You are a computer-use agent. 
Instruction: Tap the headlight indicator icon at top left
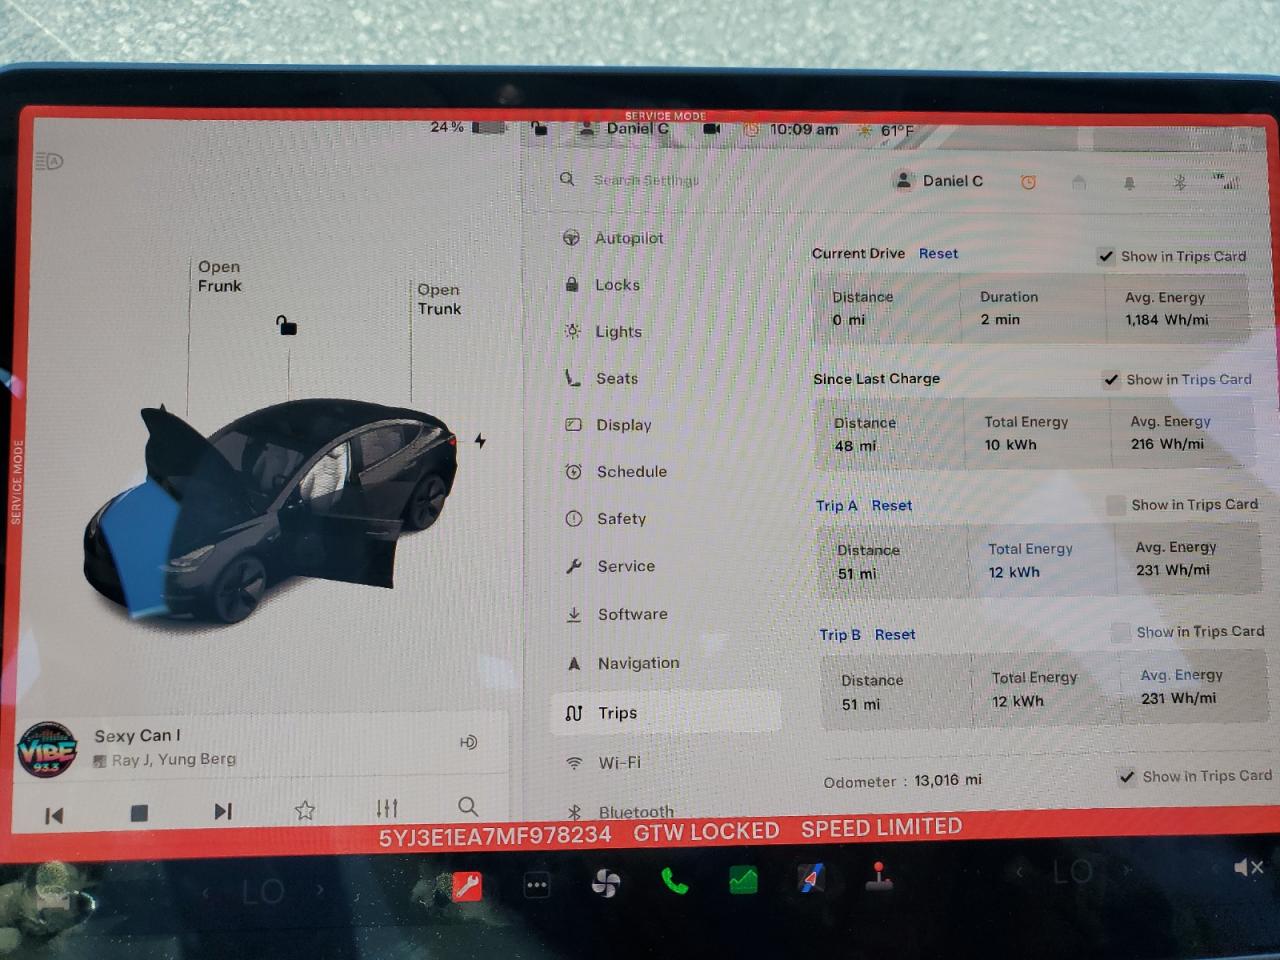49,161
